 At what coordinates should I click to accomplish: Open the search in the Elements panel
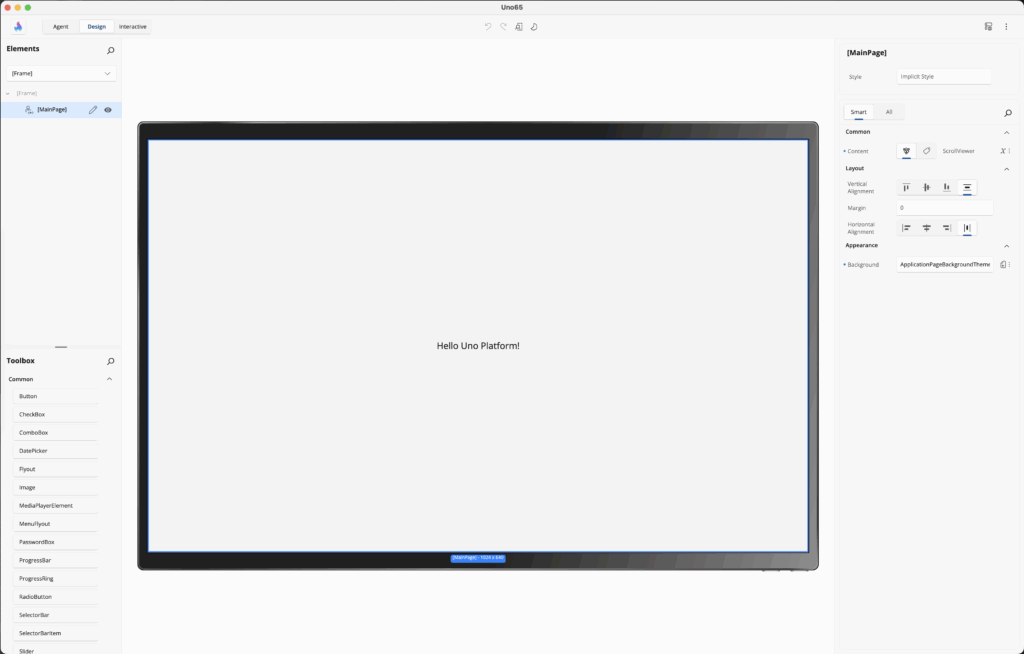pyautogui.click(x=110, y=50)
